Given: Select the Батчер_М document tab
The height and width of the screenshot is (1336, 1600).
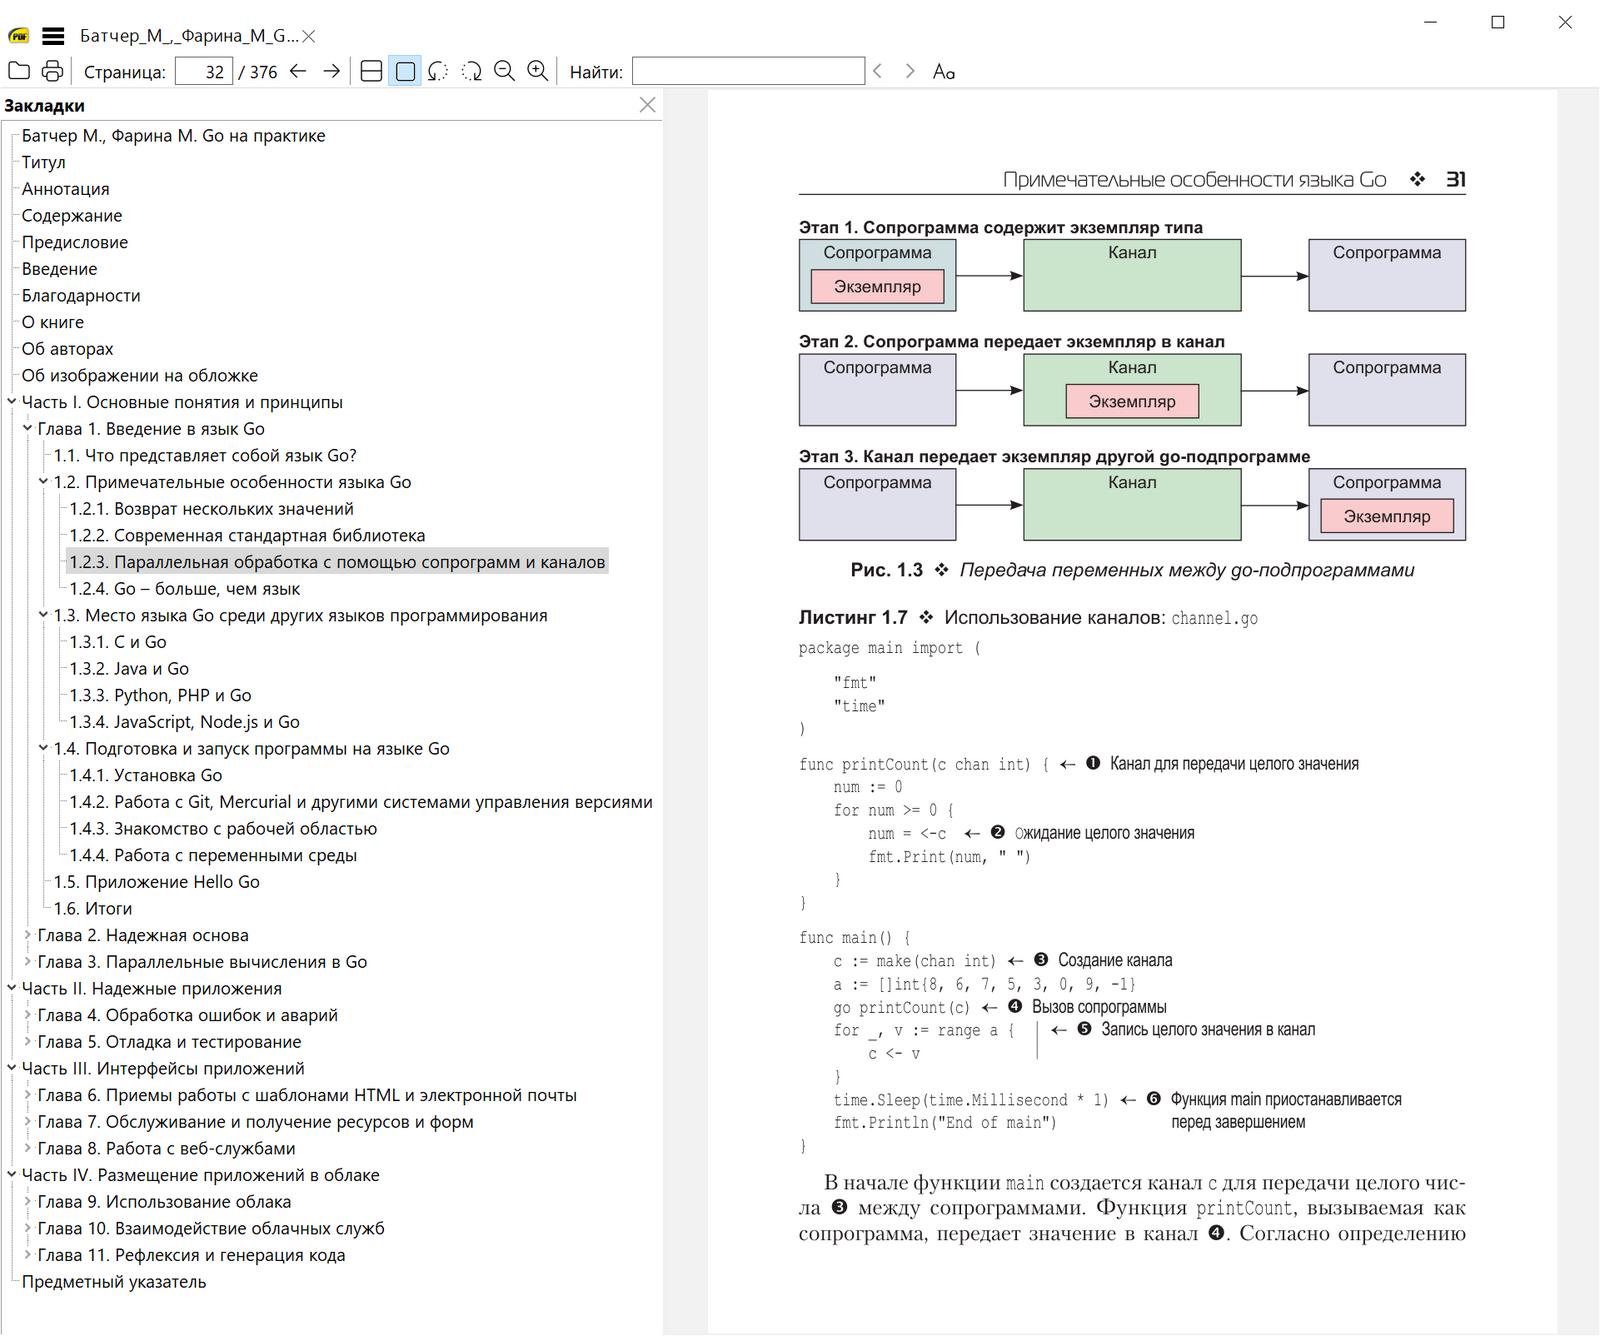Looking at the screenshot, I should pyautogui.click(x=188, y=36).
